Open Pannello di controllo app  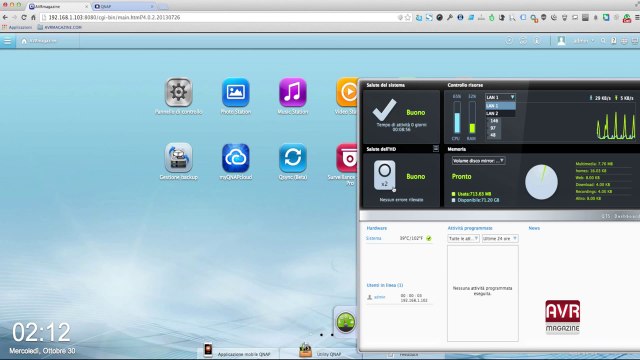click(x=178, y=92)
